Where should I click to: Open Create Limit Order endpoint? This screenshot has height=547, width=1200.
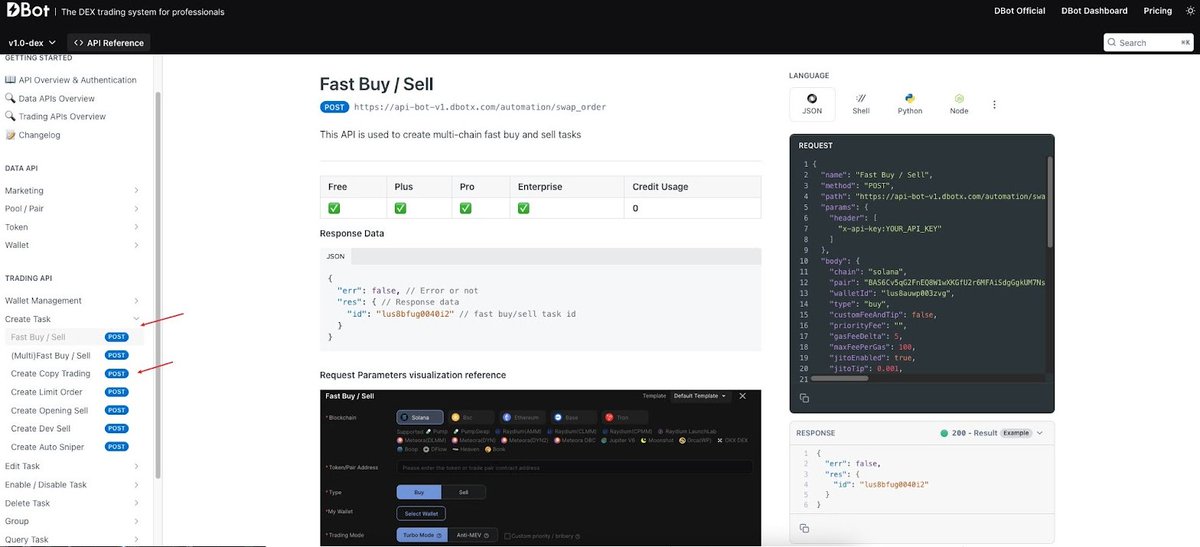click(x=70, y=392)
